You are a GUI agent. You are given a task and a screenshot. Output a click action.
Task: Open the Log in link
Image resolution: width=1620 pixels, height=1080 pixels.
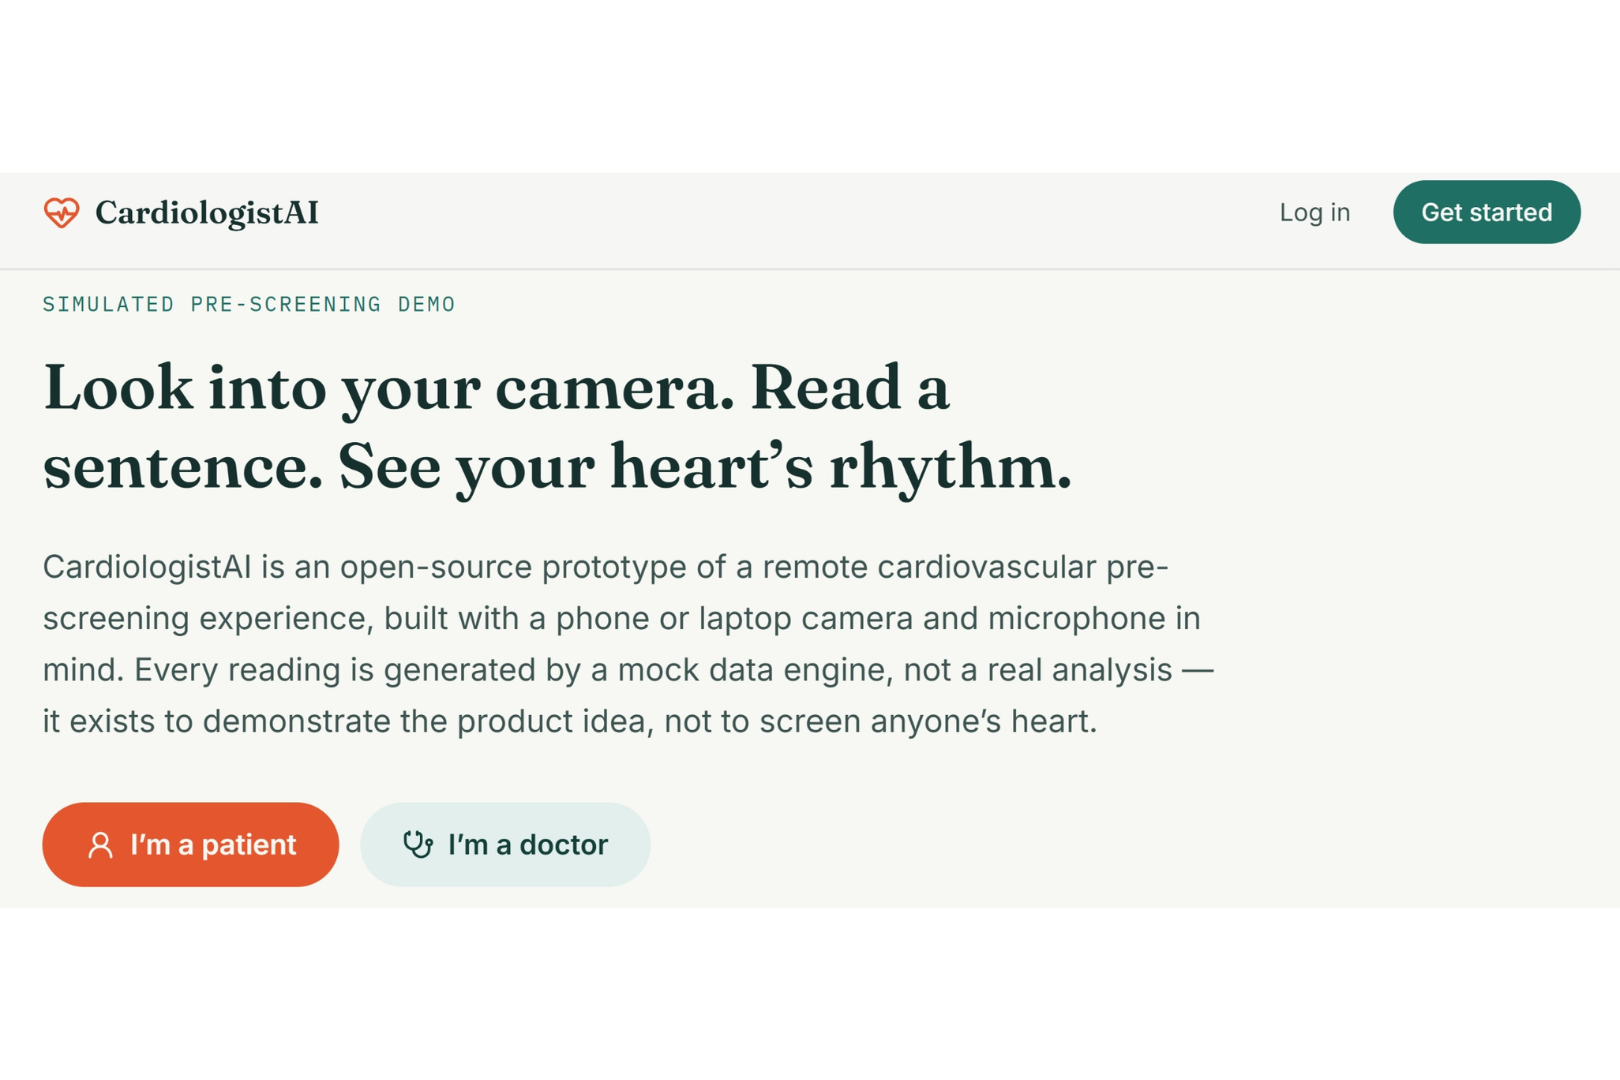coord(1314,212)
